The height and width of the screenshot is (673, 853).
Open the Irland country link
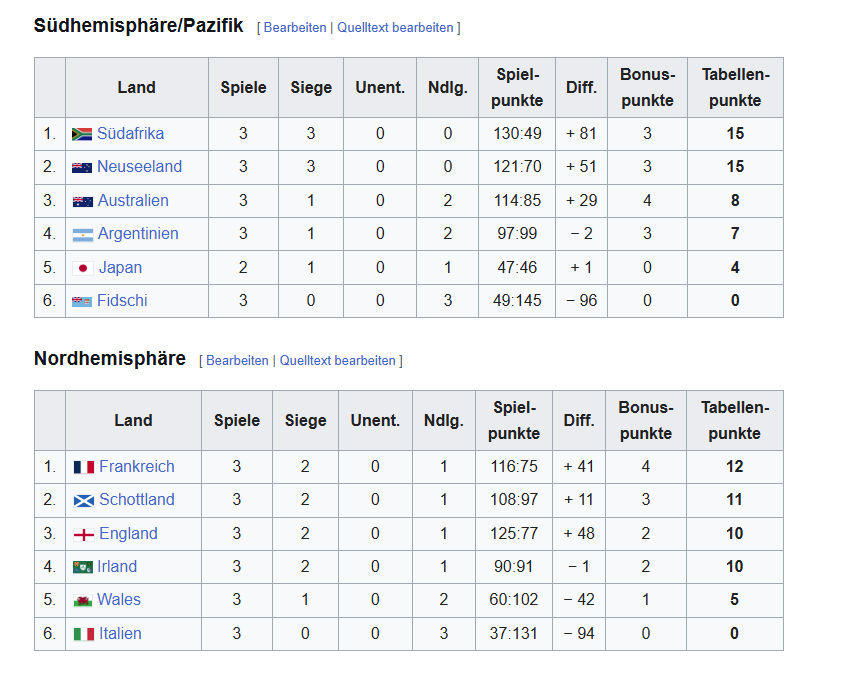click(x=117, y=566)
